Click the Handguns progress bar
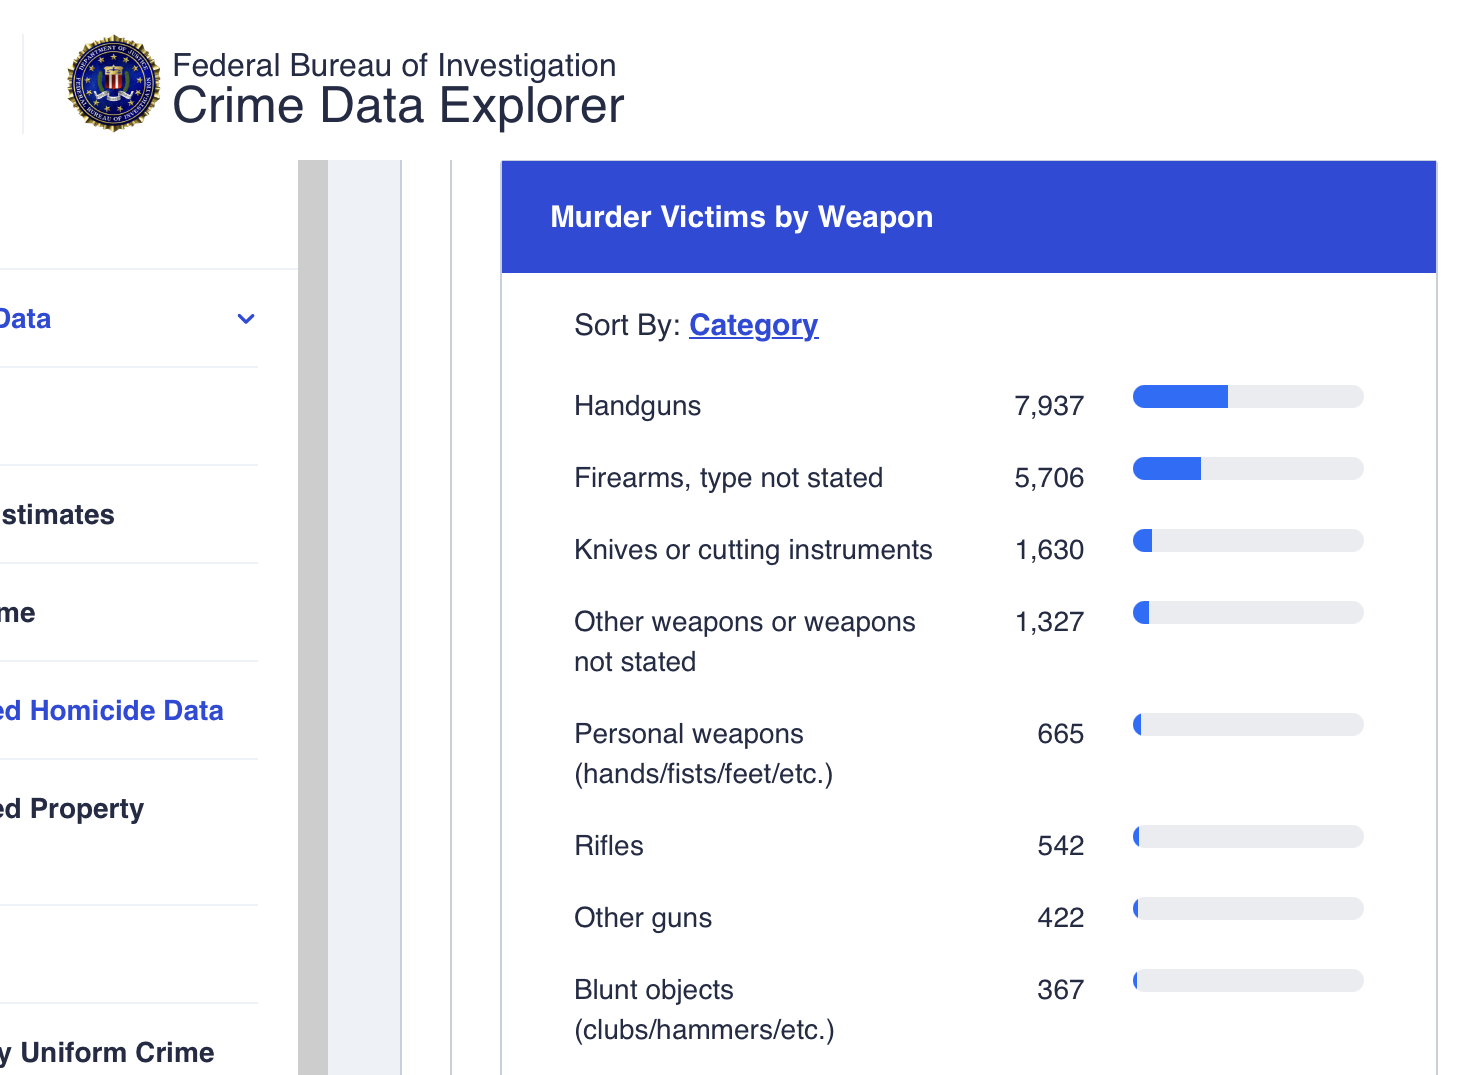Image resolution: width=1483 pixels, height=1075 pixels. (x=1247, y=396)
